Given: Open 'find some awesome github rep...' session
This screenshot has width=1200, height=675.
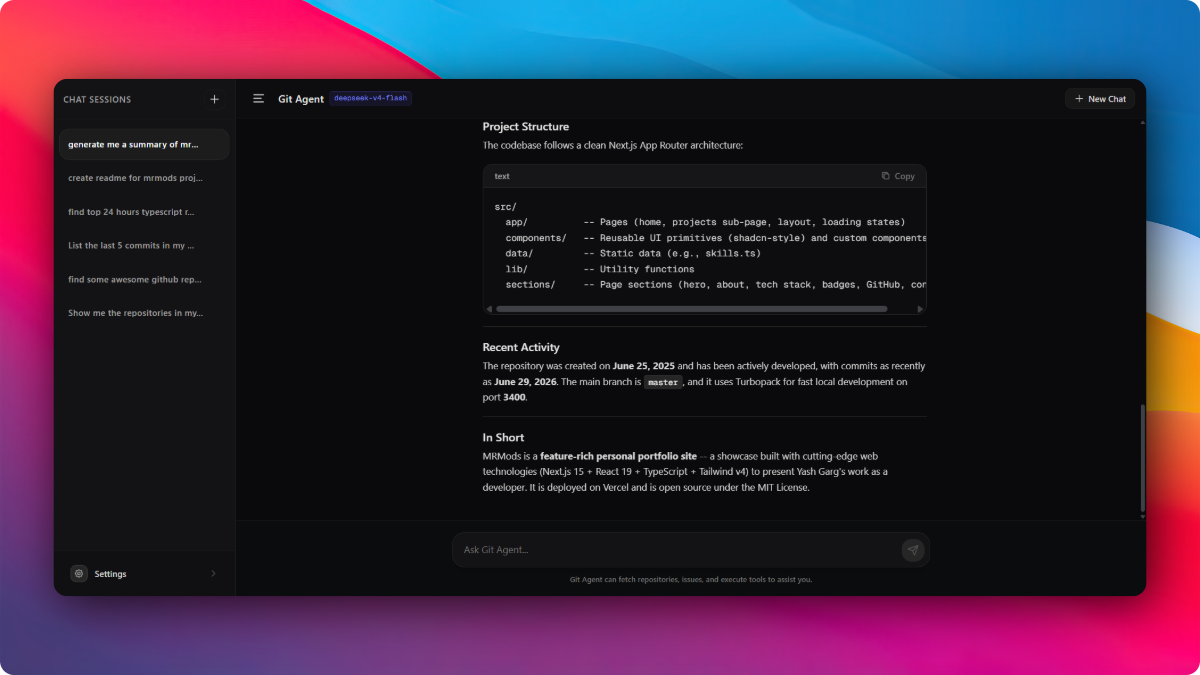Looking at the screenshot, I should 144,279.
